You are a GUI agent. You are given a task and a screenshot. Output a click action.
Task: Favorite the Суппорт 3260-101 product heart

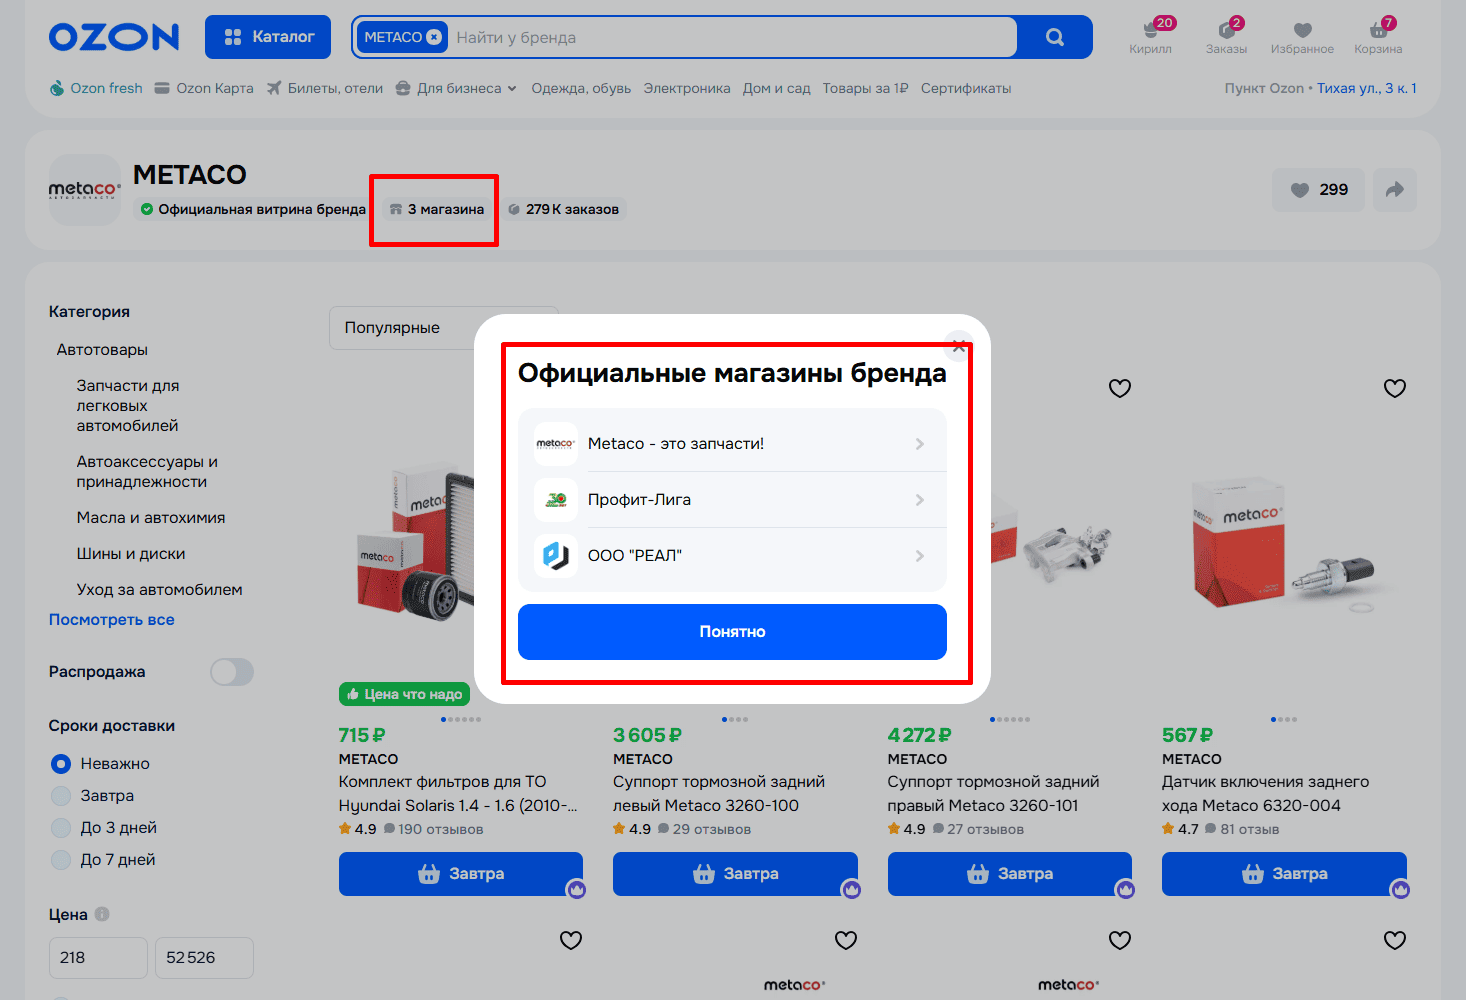pyautogui.click(x=1120, y=388)
